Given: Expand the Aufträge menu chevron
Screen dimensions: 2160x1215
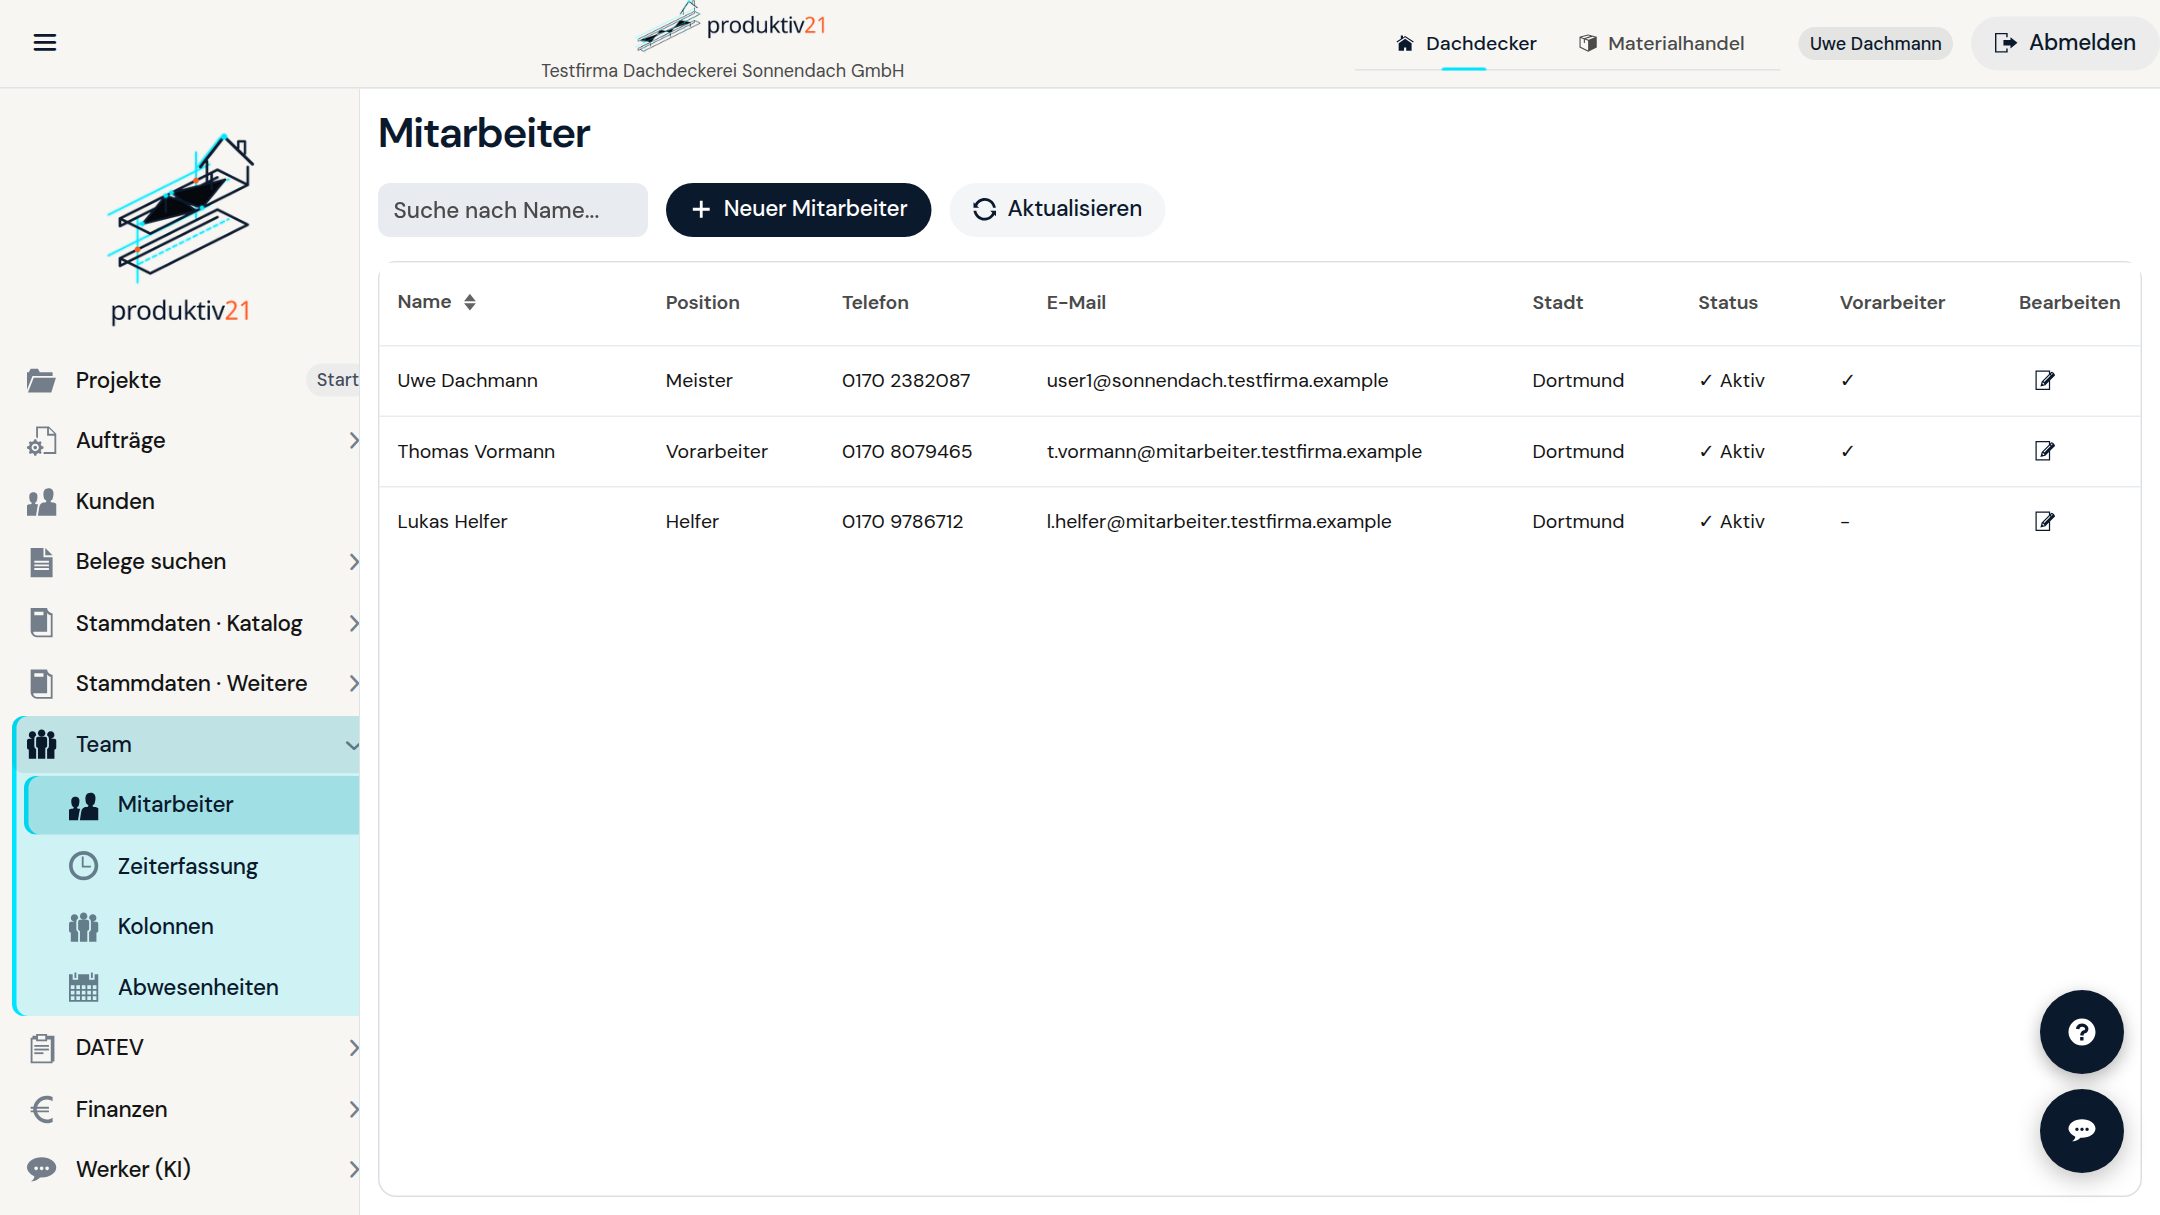Looking at the screenshot, I should 353,440.
